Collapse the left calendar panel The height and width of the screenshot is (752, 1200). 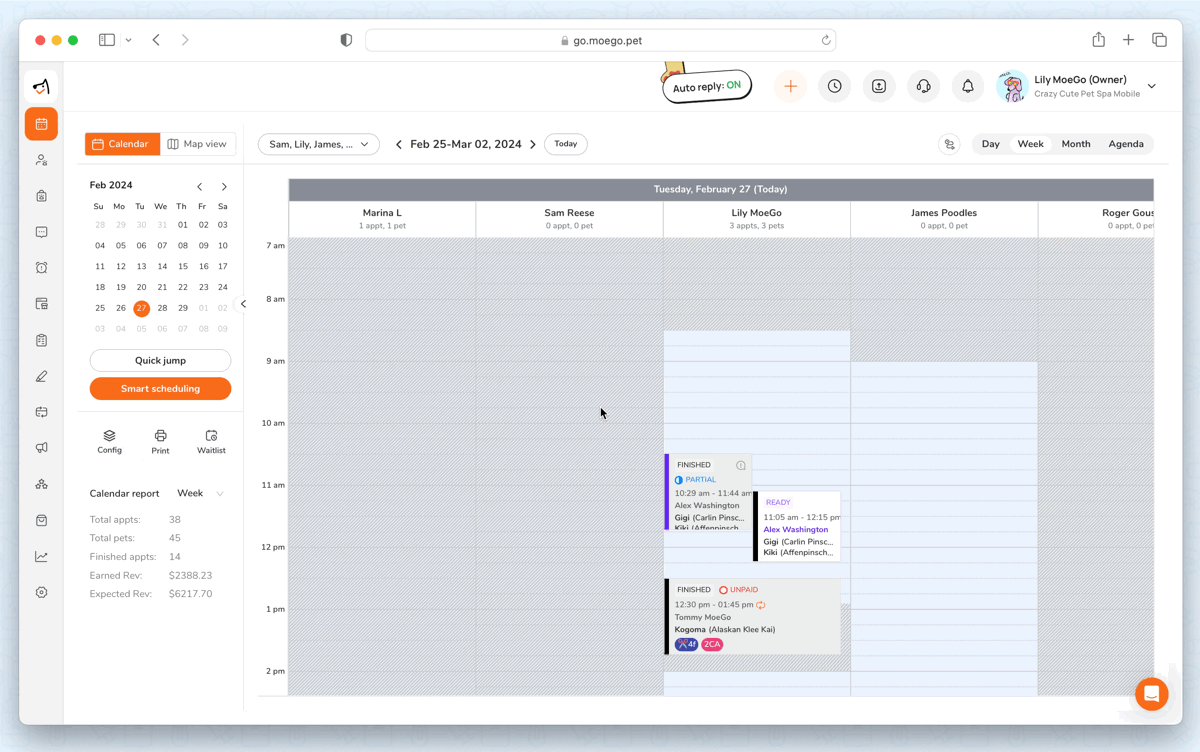pos(243,304)
